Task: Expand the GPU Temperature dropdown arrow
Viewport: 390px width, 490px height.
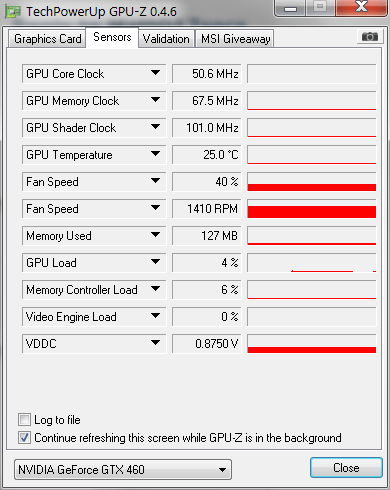Action: pos(155,154)
